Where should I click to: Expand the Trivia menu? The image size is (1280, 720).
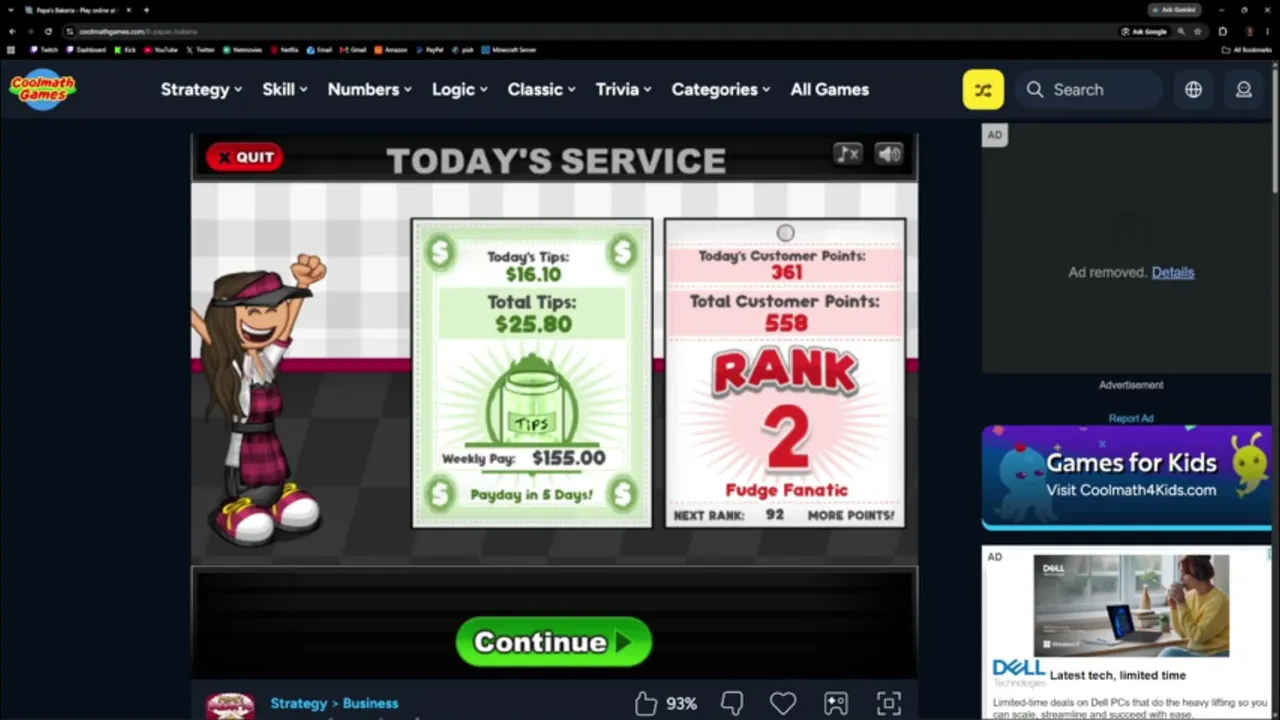624,89
